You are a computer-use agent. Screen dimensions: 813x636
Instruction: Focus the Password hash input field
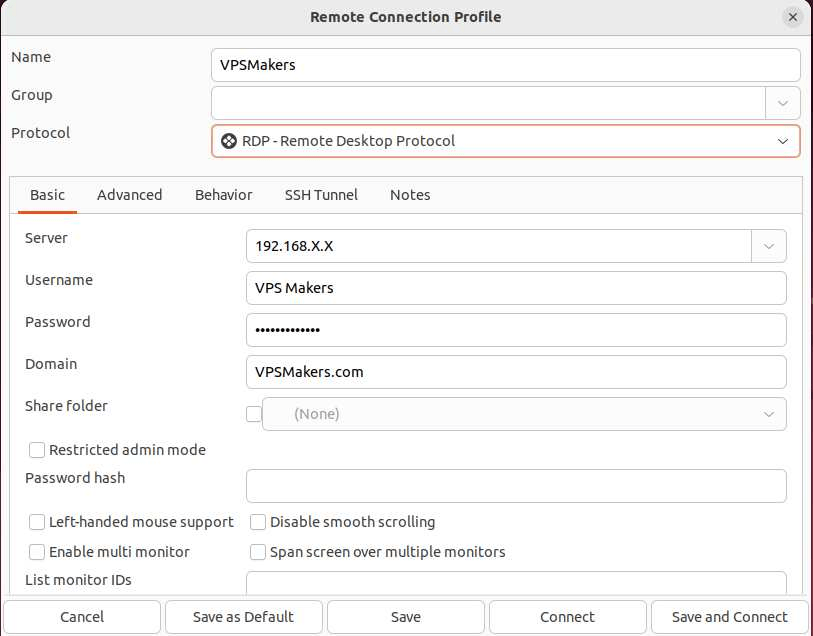point(516,486)
